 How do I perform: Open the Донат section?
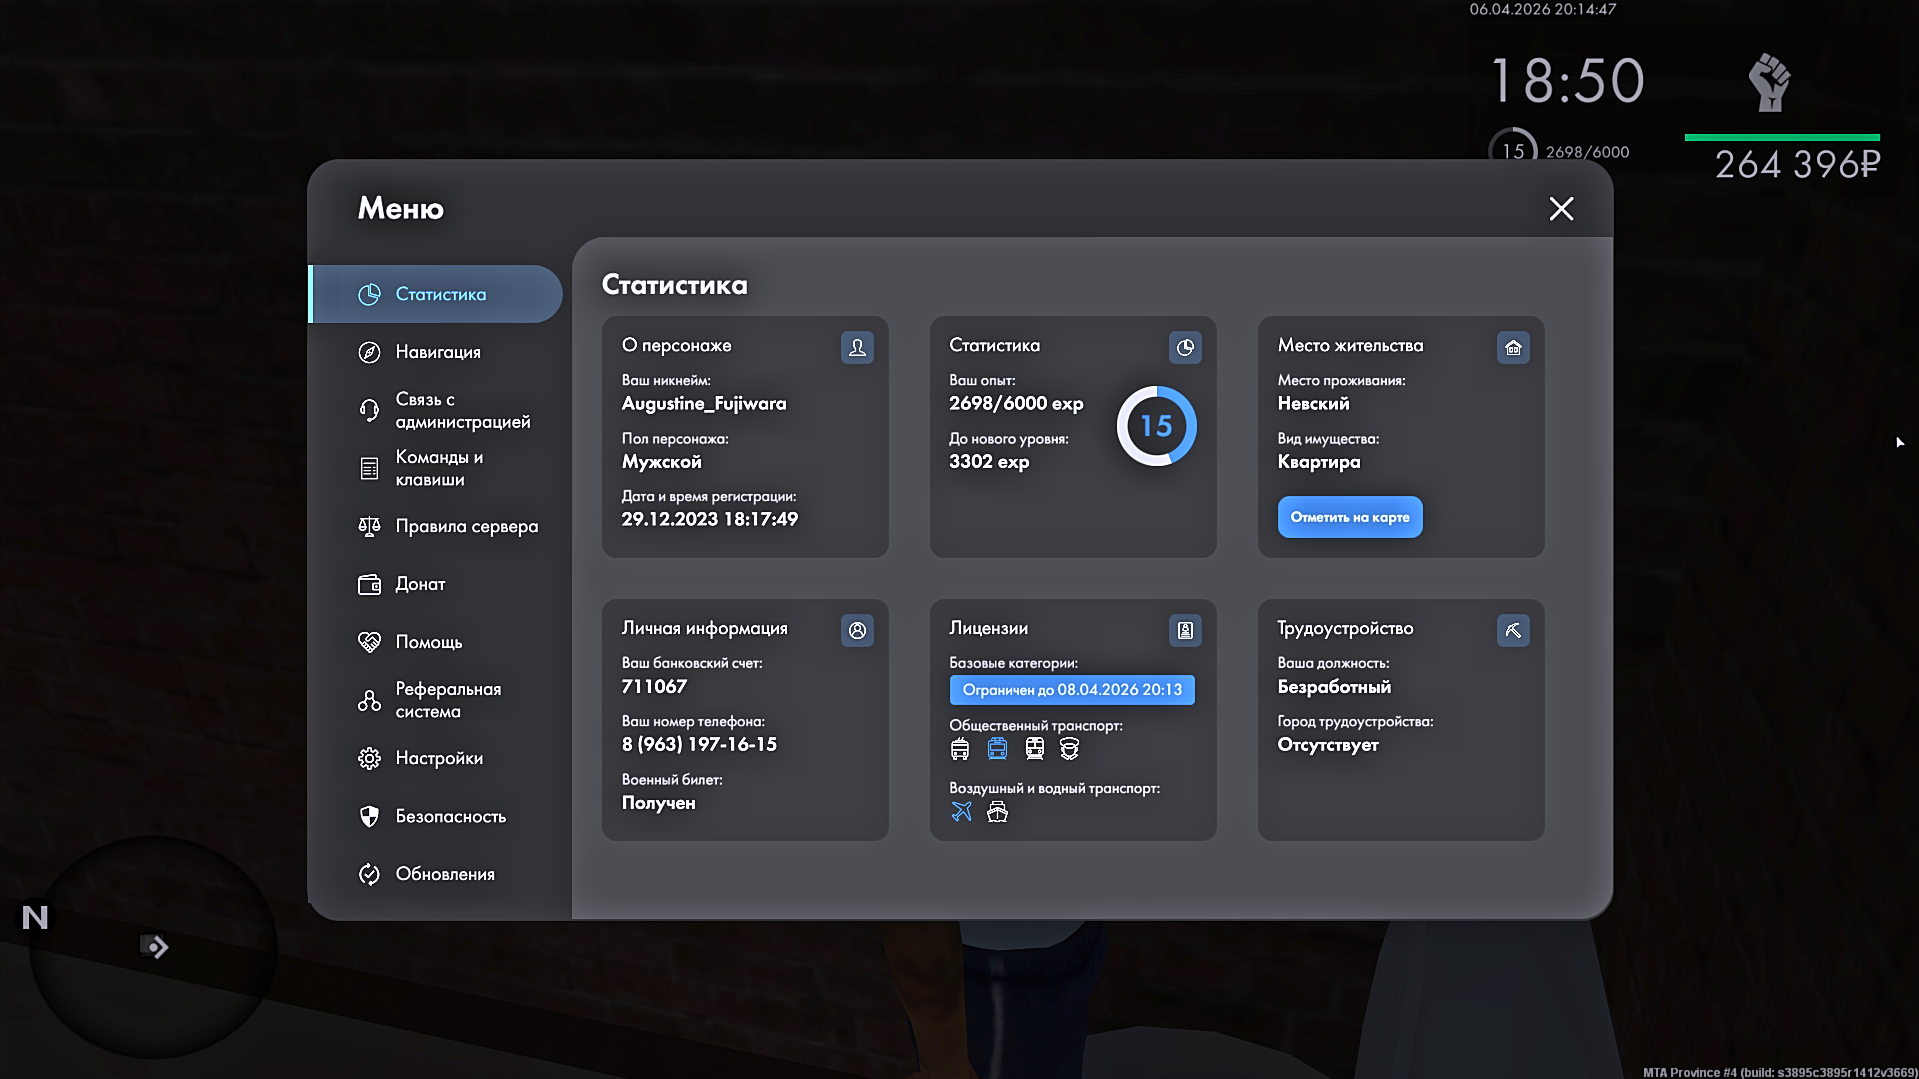pos(419,584)
